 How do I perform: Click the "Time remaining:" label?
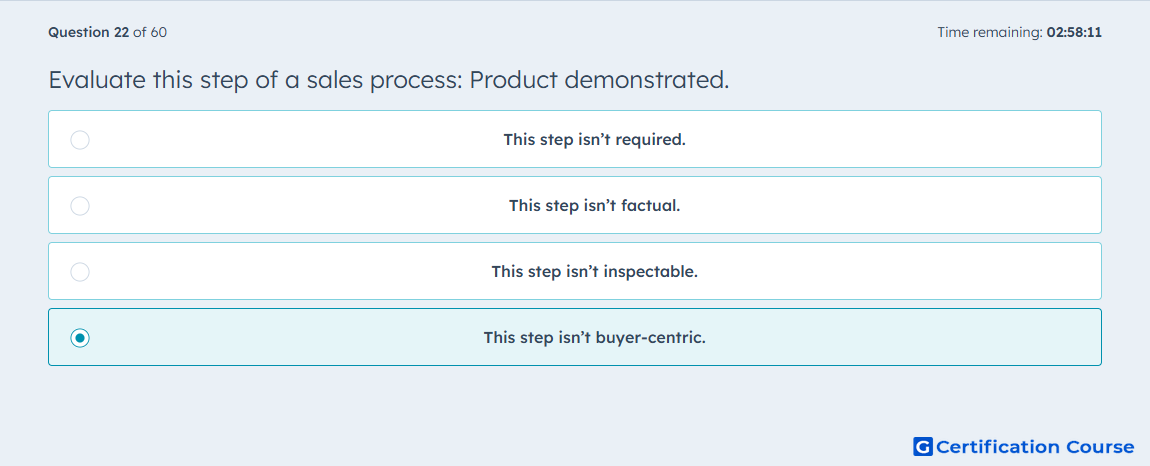[x=990, y=32]
